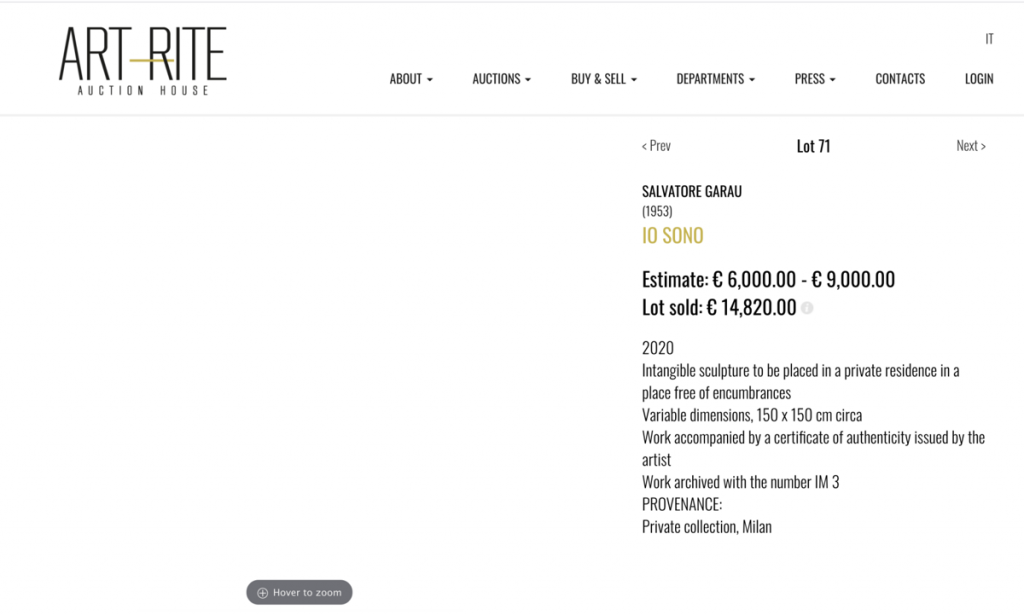Click the Estimate price range text

click(768, 280)
